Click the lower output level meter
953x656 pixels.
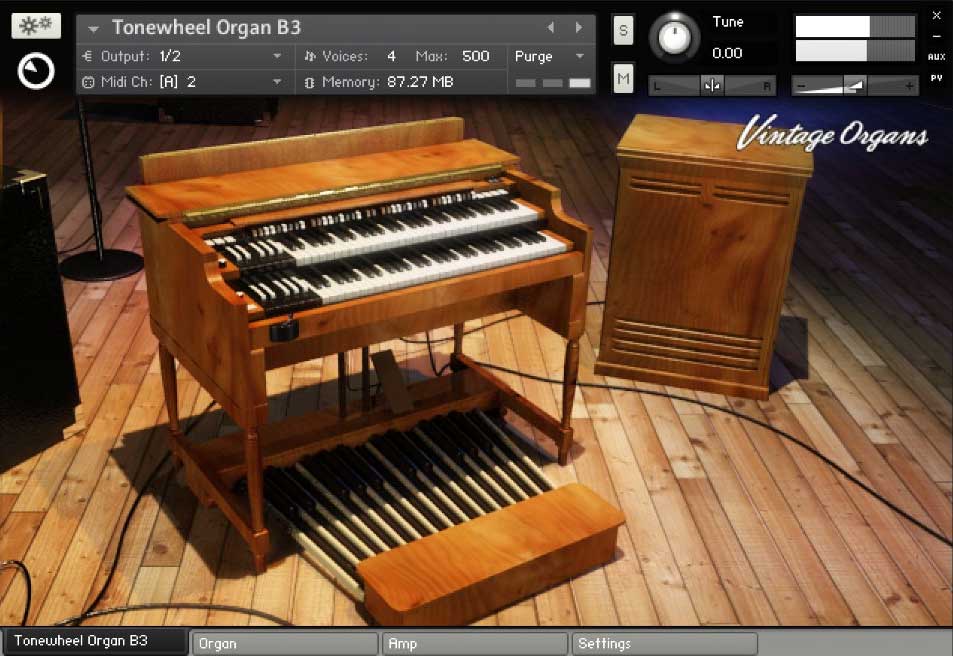point(855,50)
